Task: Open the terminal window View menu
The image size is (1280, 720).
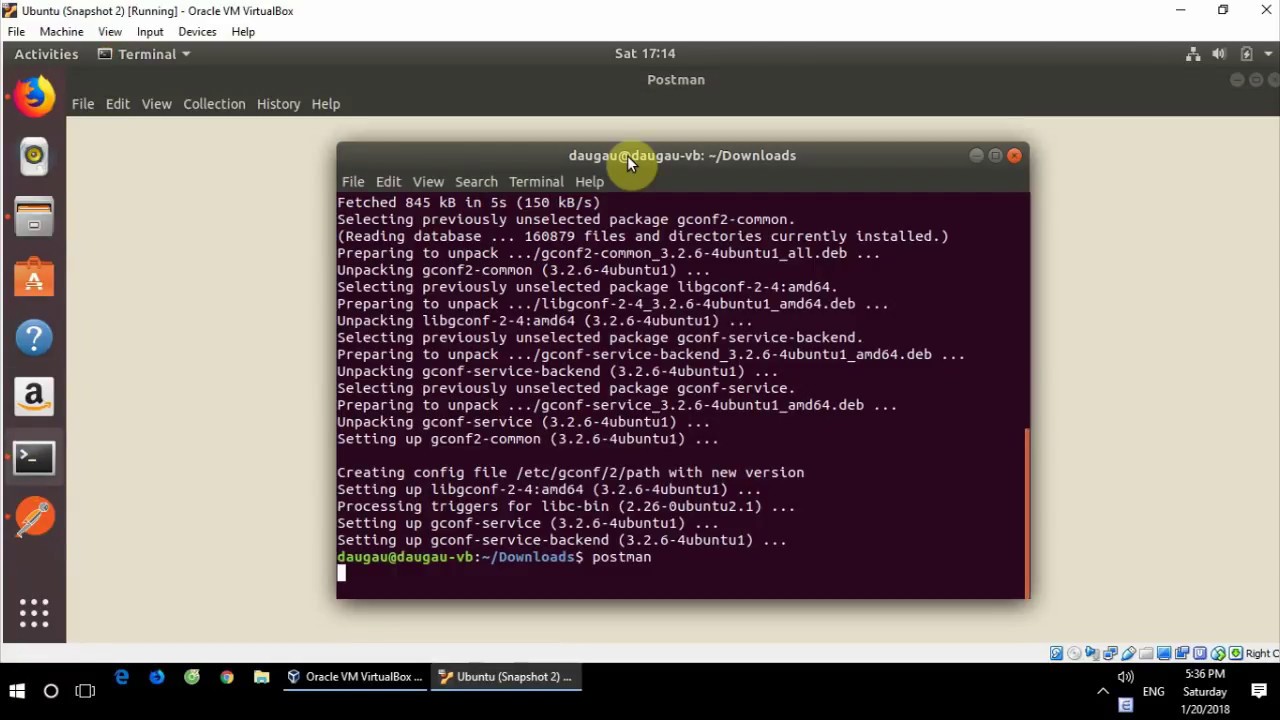Action: click(x=428, y=182)
